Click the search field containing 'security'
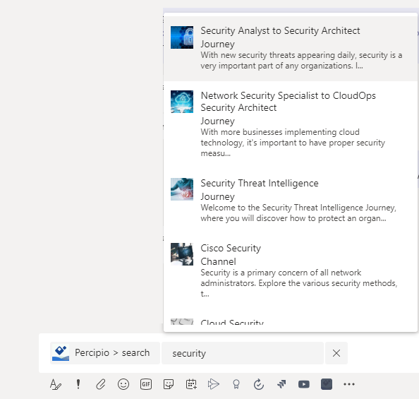The height and width of the screenshot is (399, 419). pyautogui.click(x=242, y=353)
